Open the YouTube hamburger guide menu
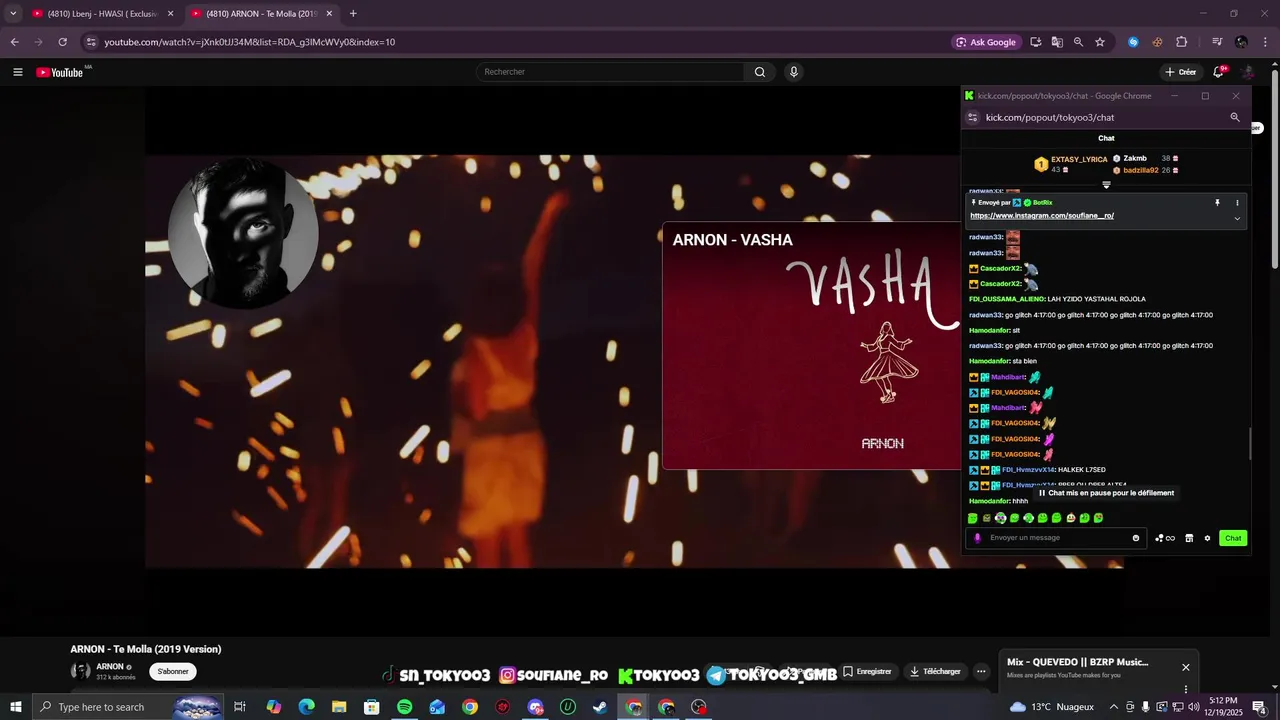 (18, 72)
